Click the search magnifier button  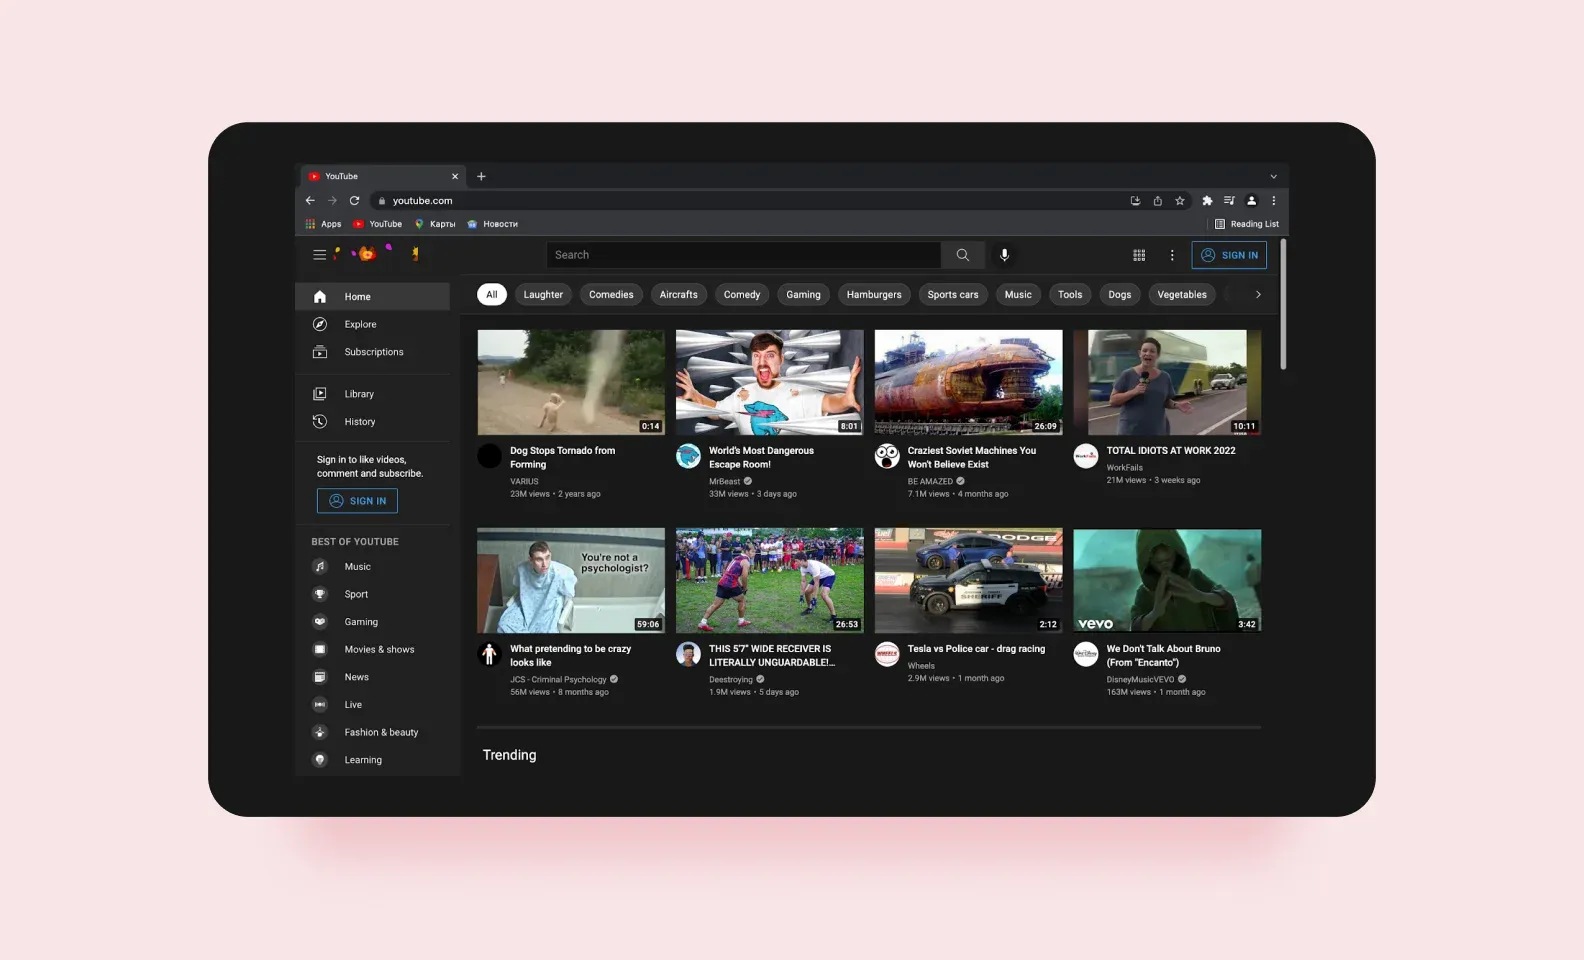tap(962, 255)
